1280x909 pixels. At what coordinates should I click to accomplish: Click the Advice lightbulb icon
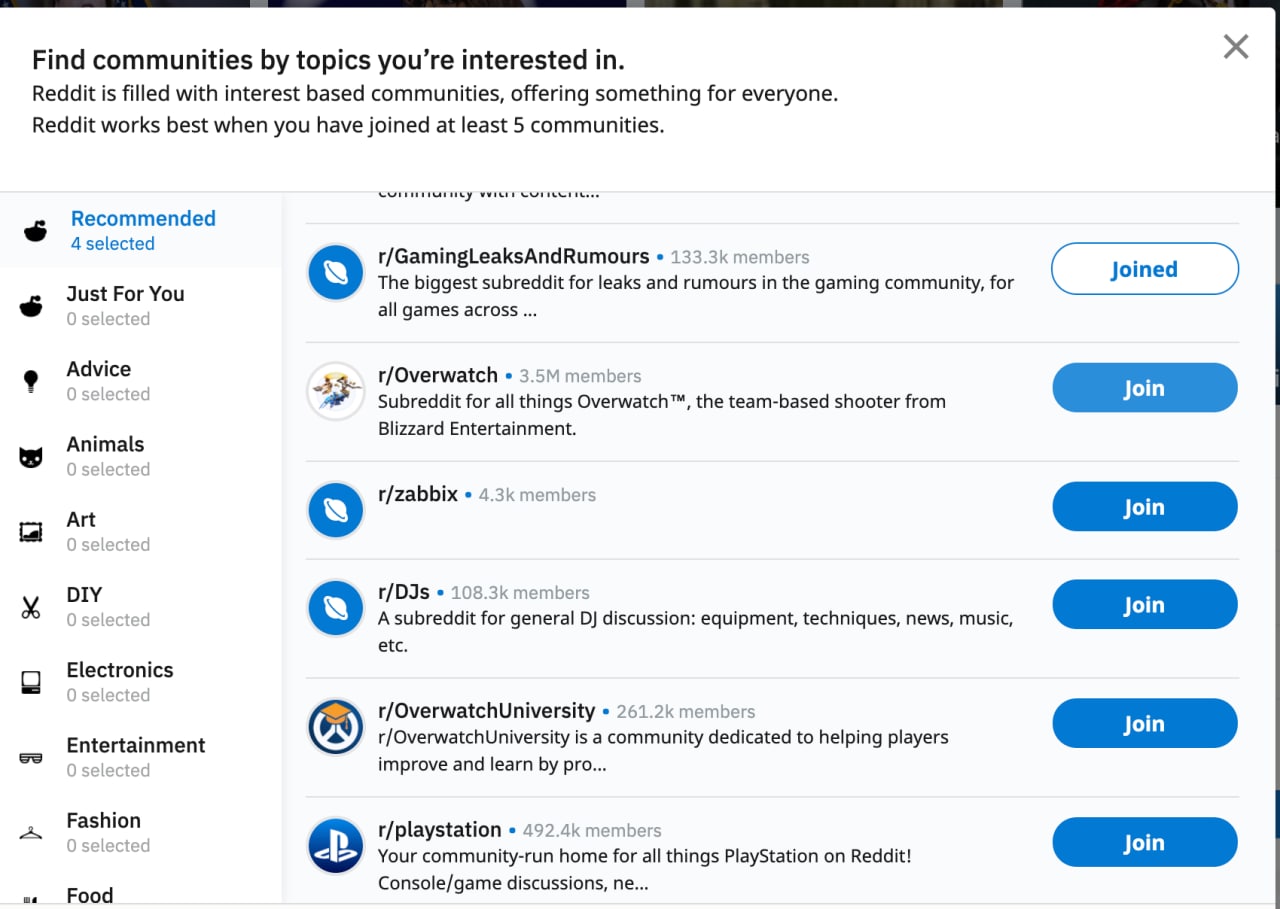click(31, 381)
